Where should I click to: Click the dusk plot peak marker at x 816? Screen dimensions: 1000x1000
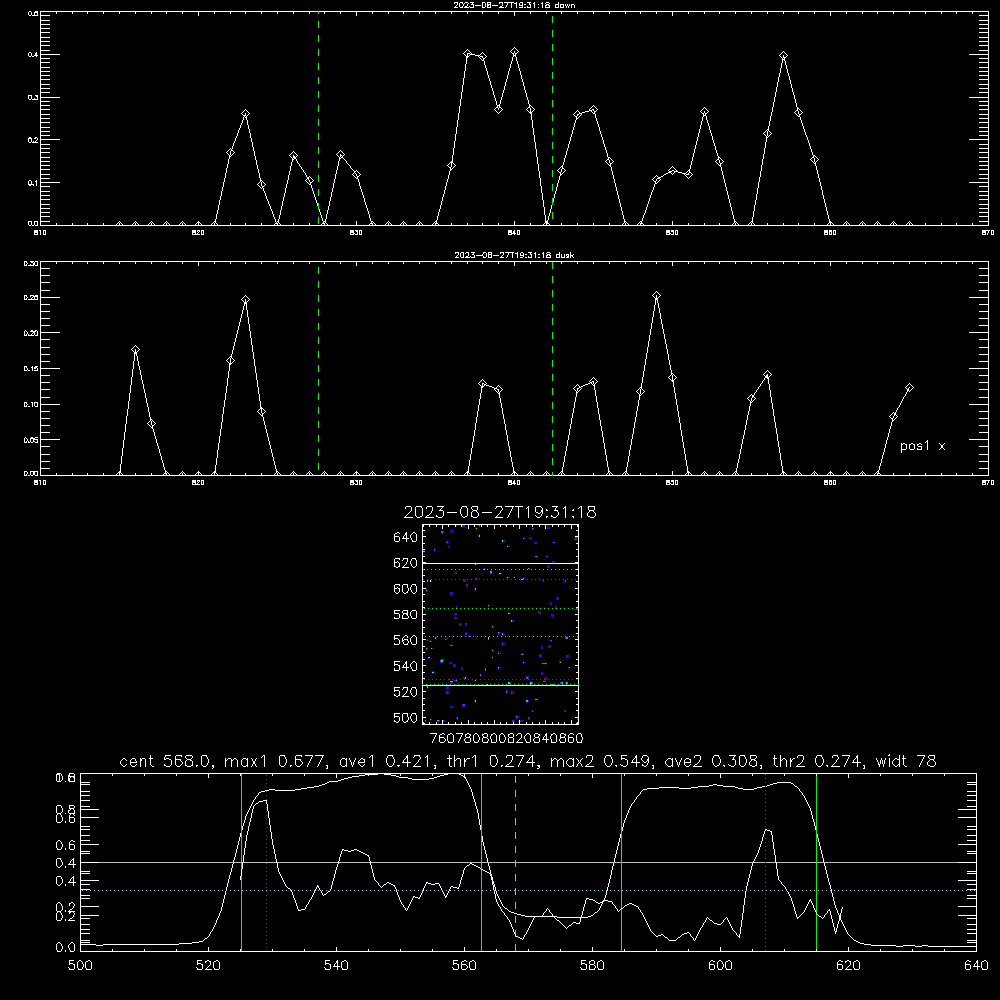pos(135,350)
